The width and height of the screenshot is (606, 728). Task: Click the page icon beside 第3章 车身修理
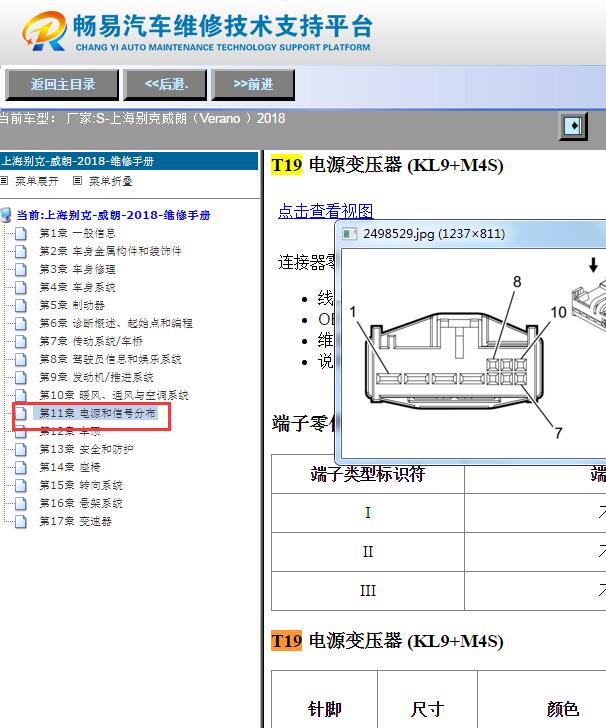click(20, 269)
